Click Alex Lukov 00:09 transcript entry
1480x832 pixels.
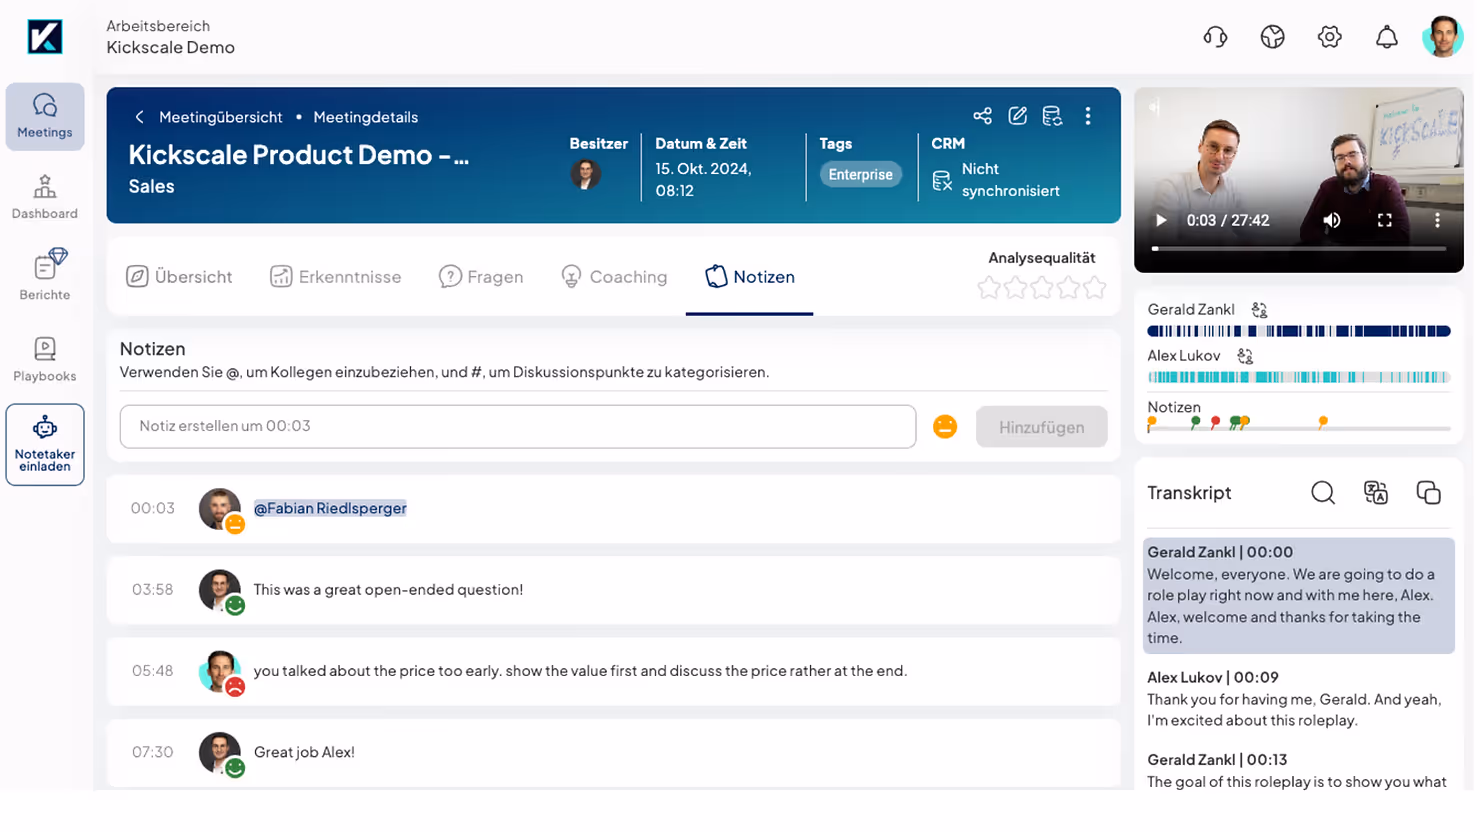pyautogui.click(x=1299, y=699)
